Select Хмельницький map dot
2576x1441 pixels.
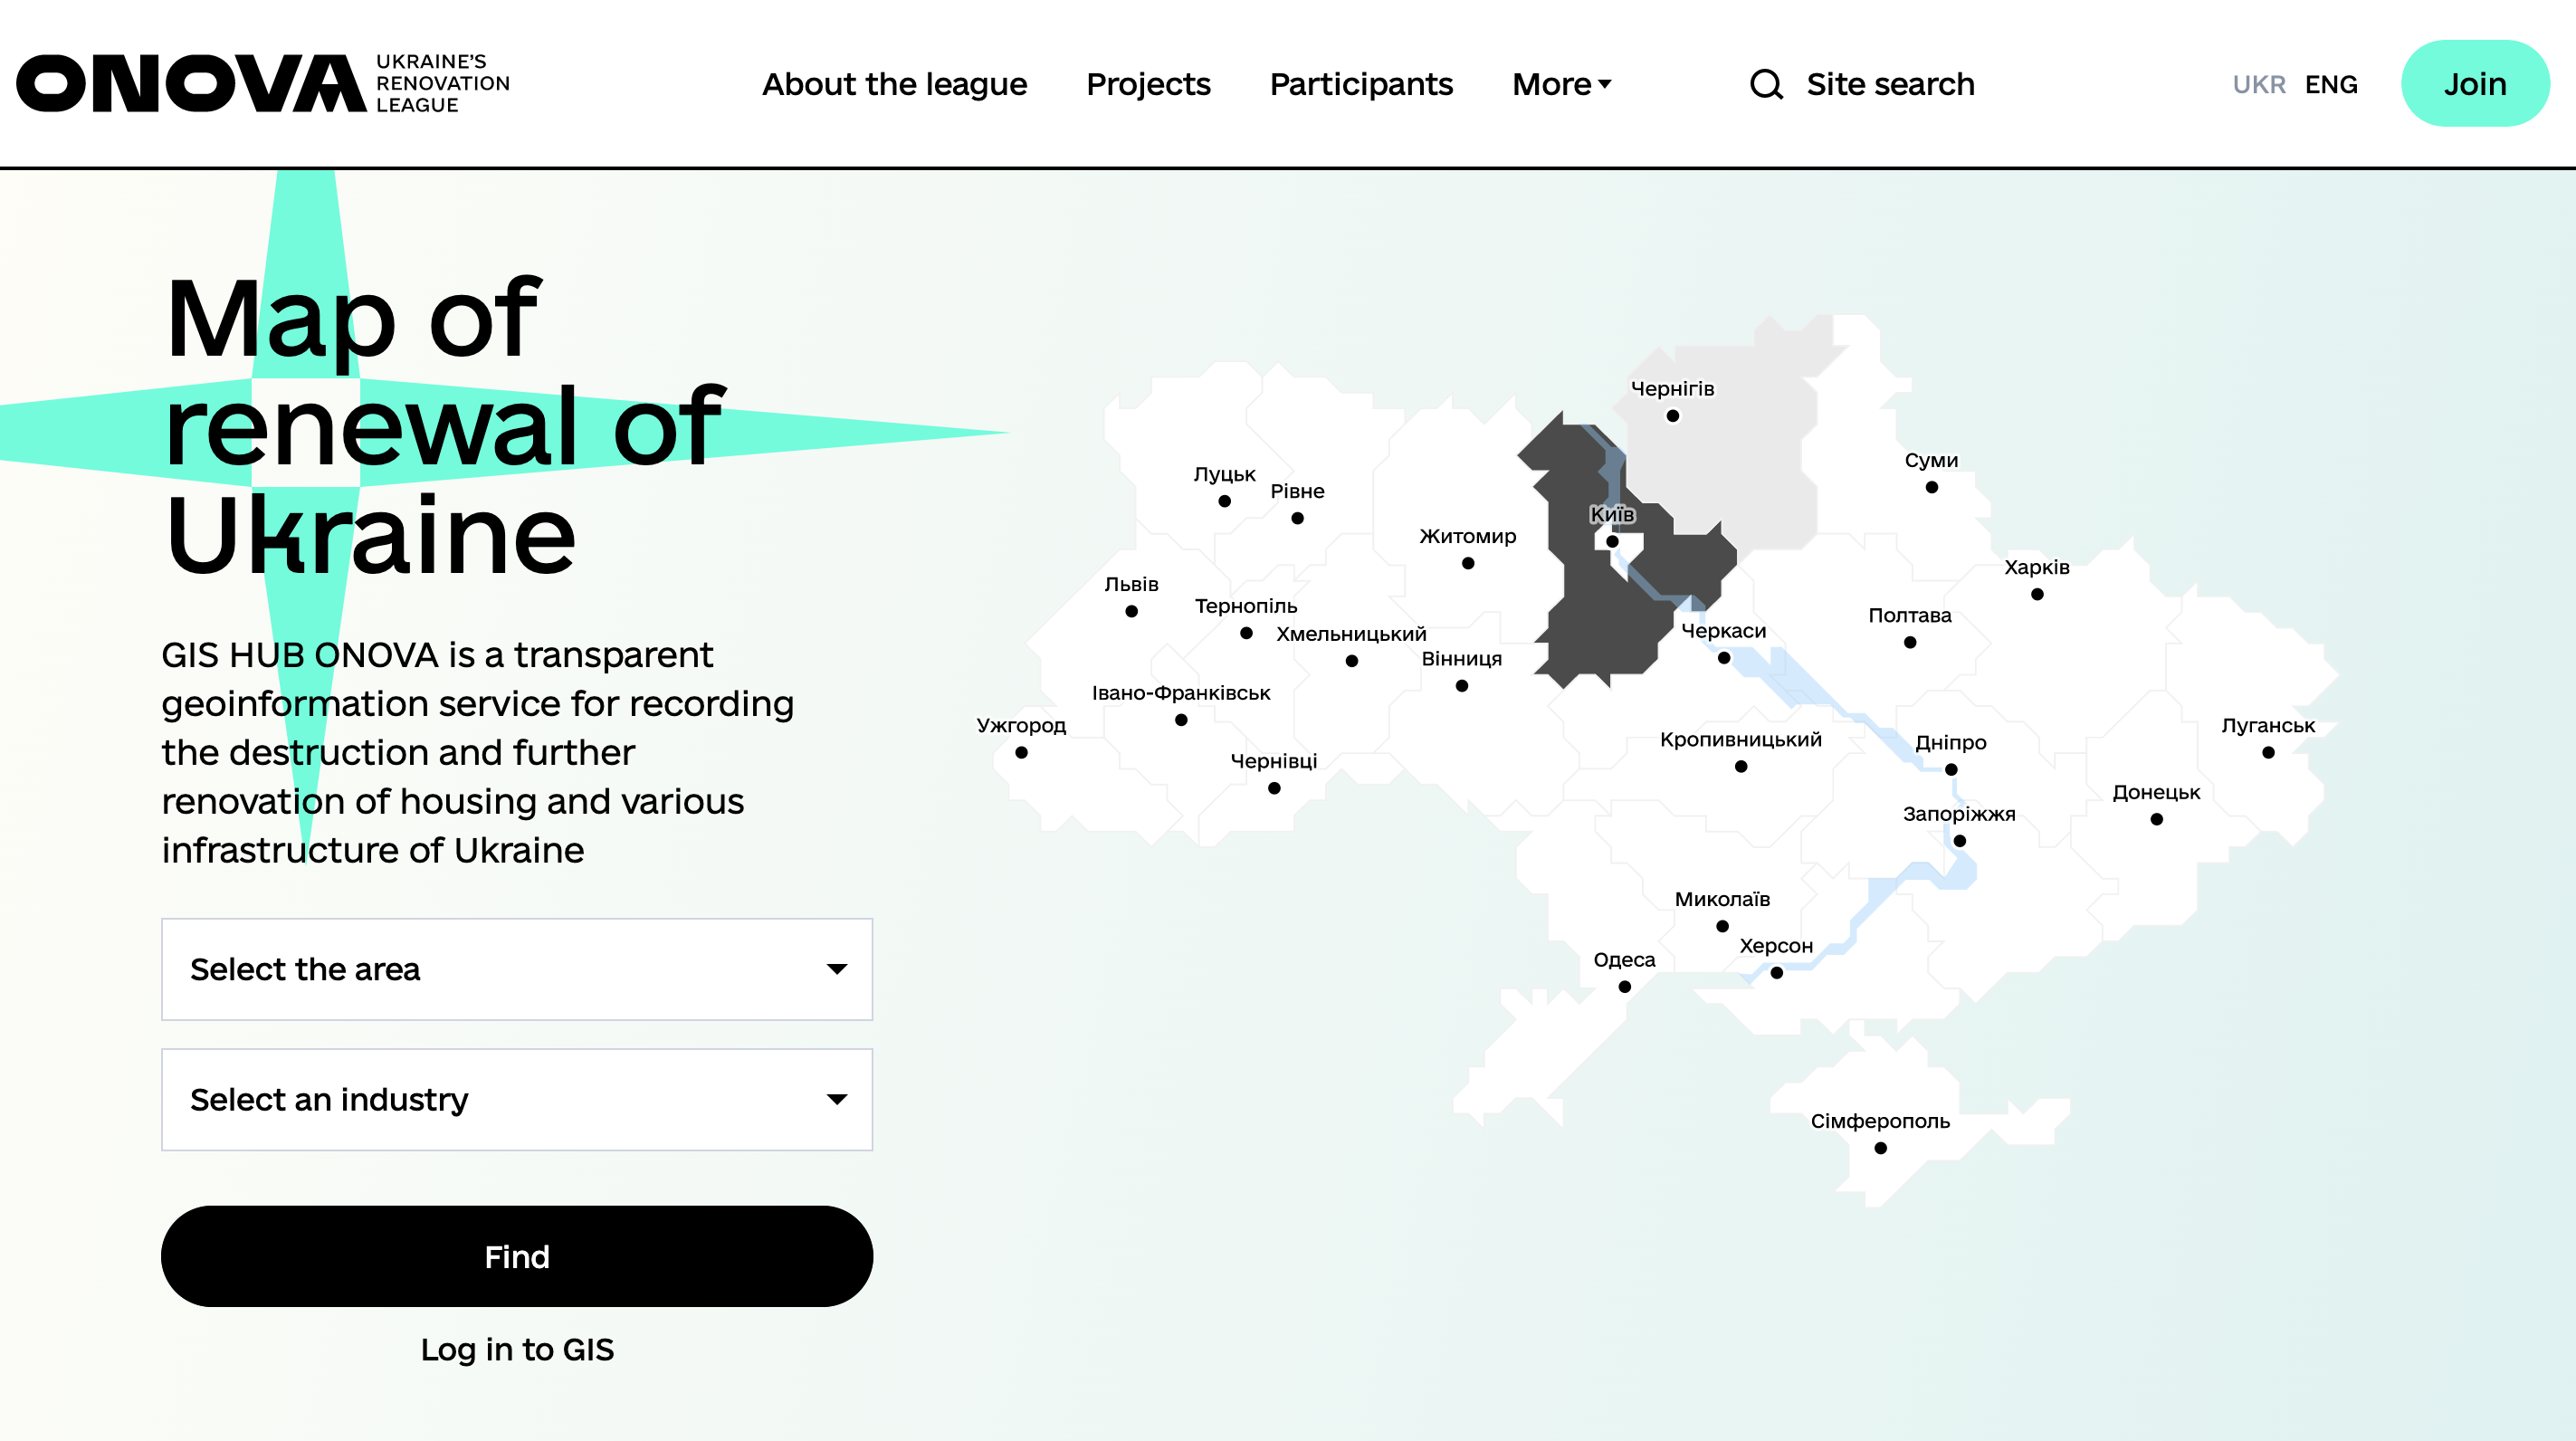[1352, 661]
